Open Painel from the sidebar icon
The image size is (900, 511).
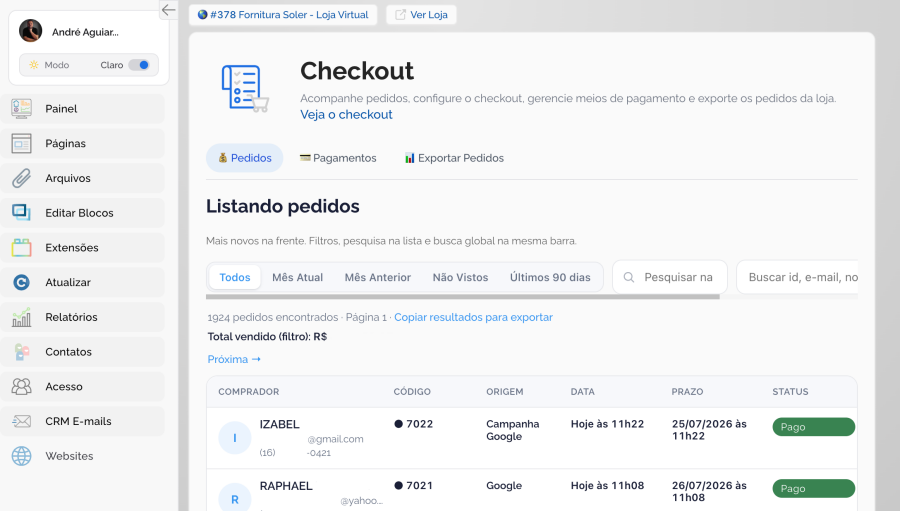tap(21, 109)
